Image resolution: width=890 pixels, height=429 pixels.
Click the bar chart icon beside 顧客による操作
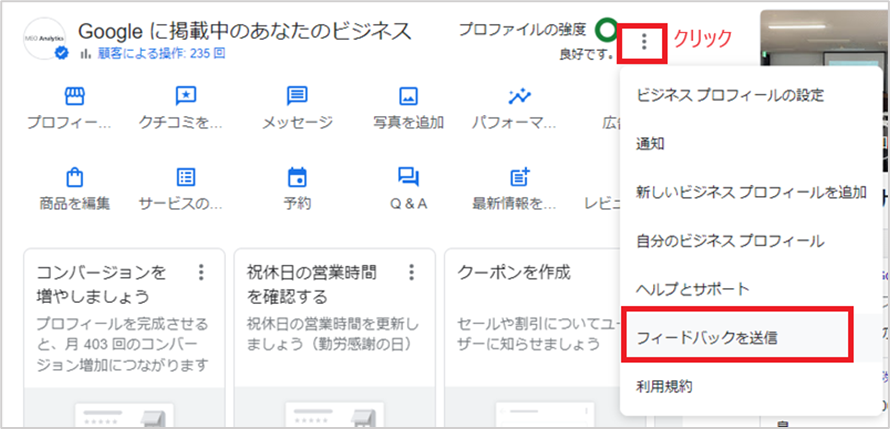86,53
